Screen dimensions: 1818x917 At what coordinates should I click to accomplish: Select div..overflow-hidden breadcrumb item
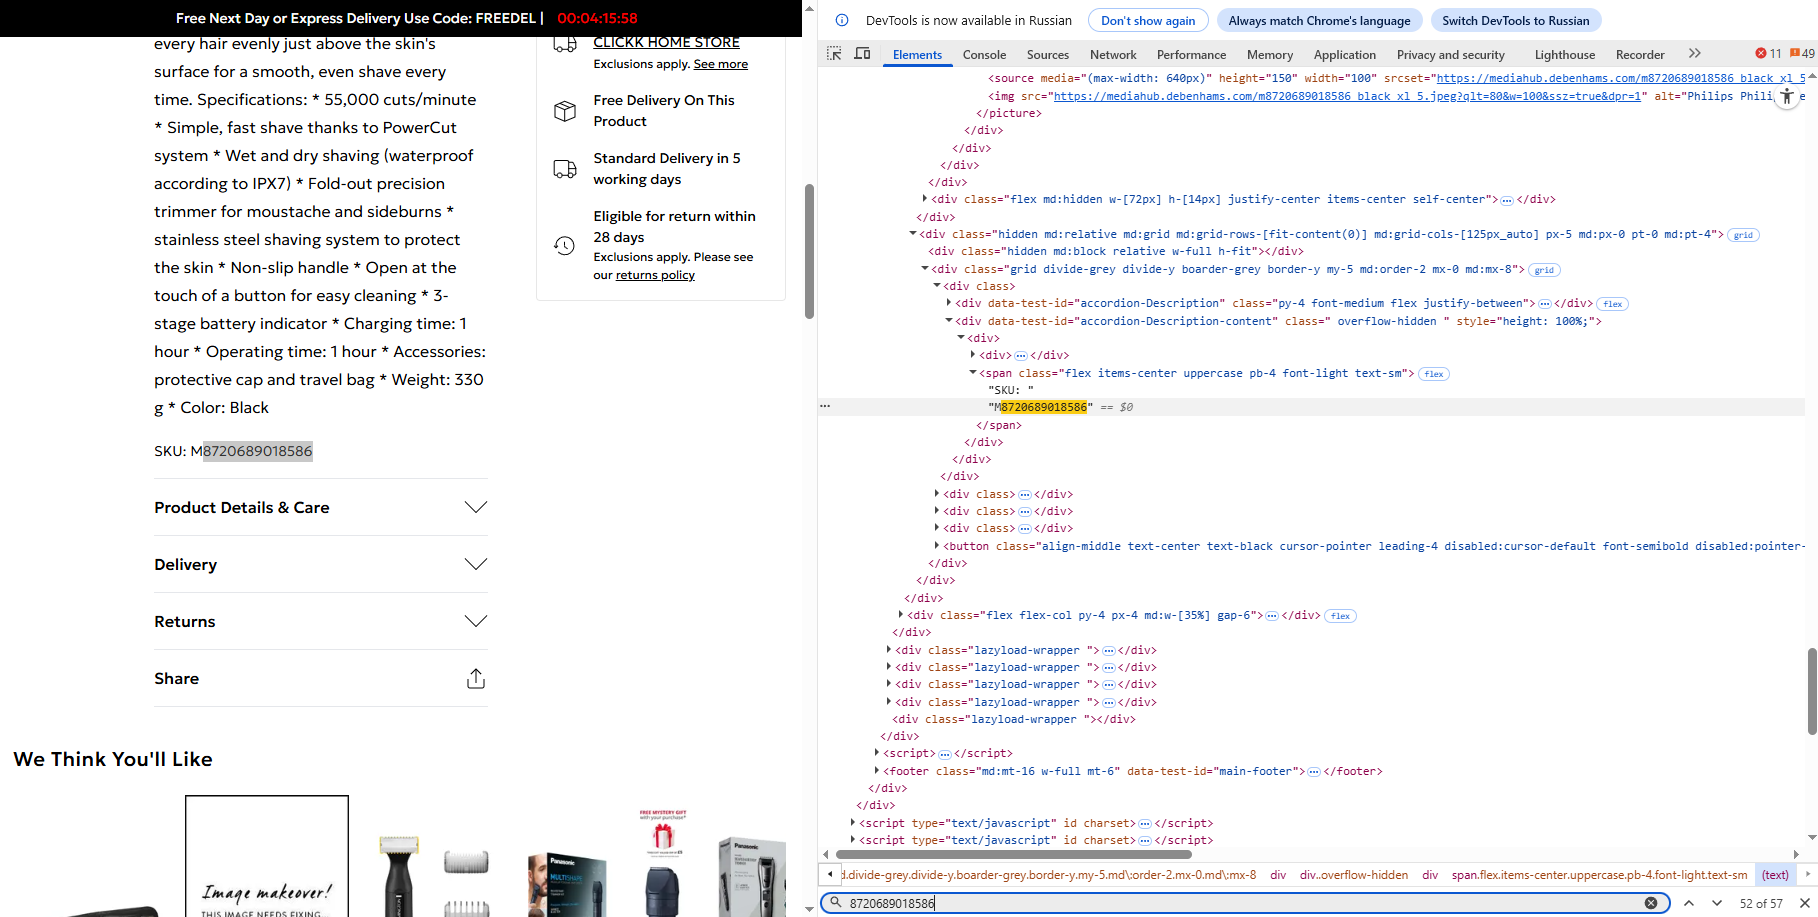click(1353, 875)
